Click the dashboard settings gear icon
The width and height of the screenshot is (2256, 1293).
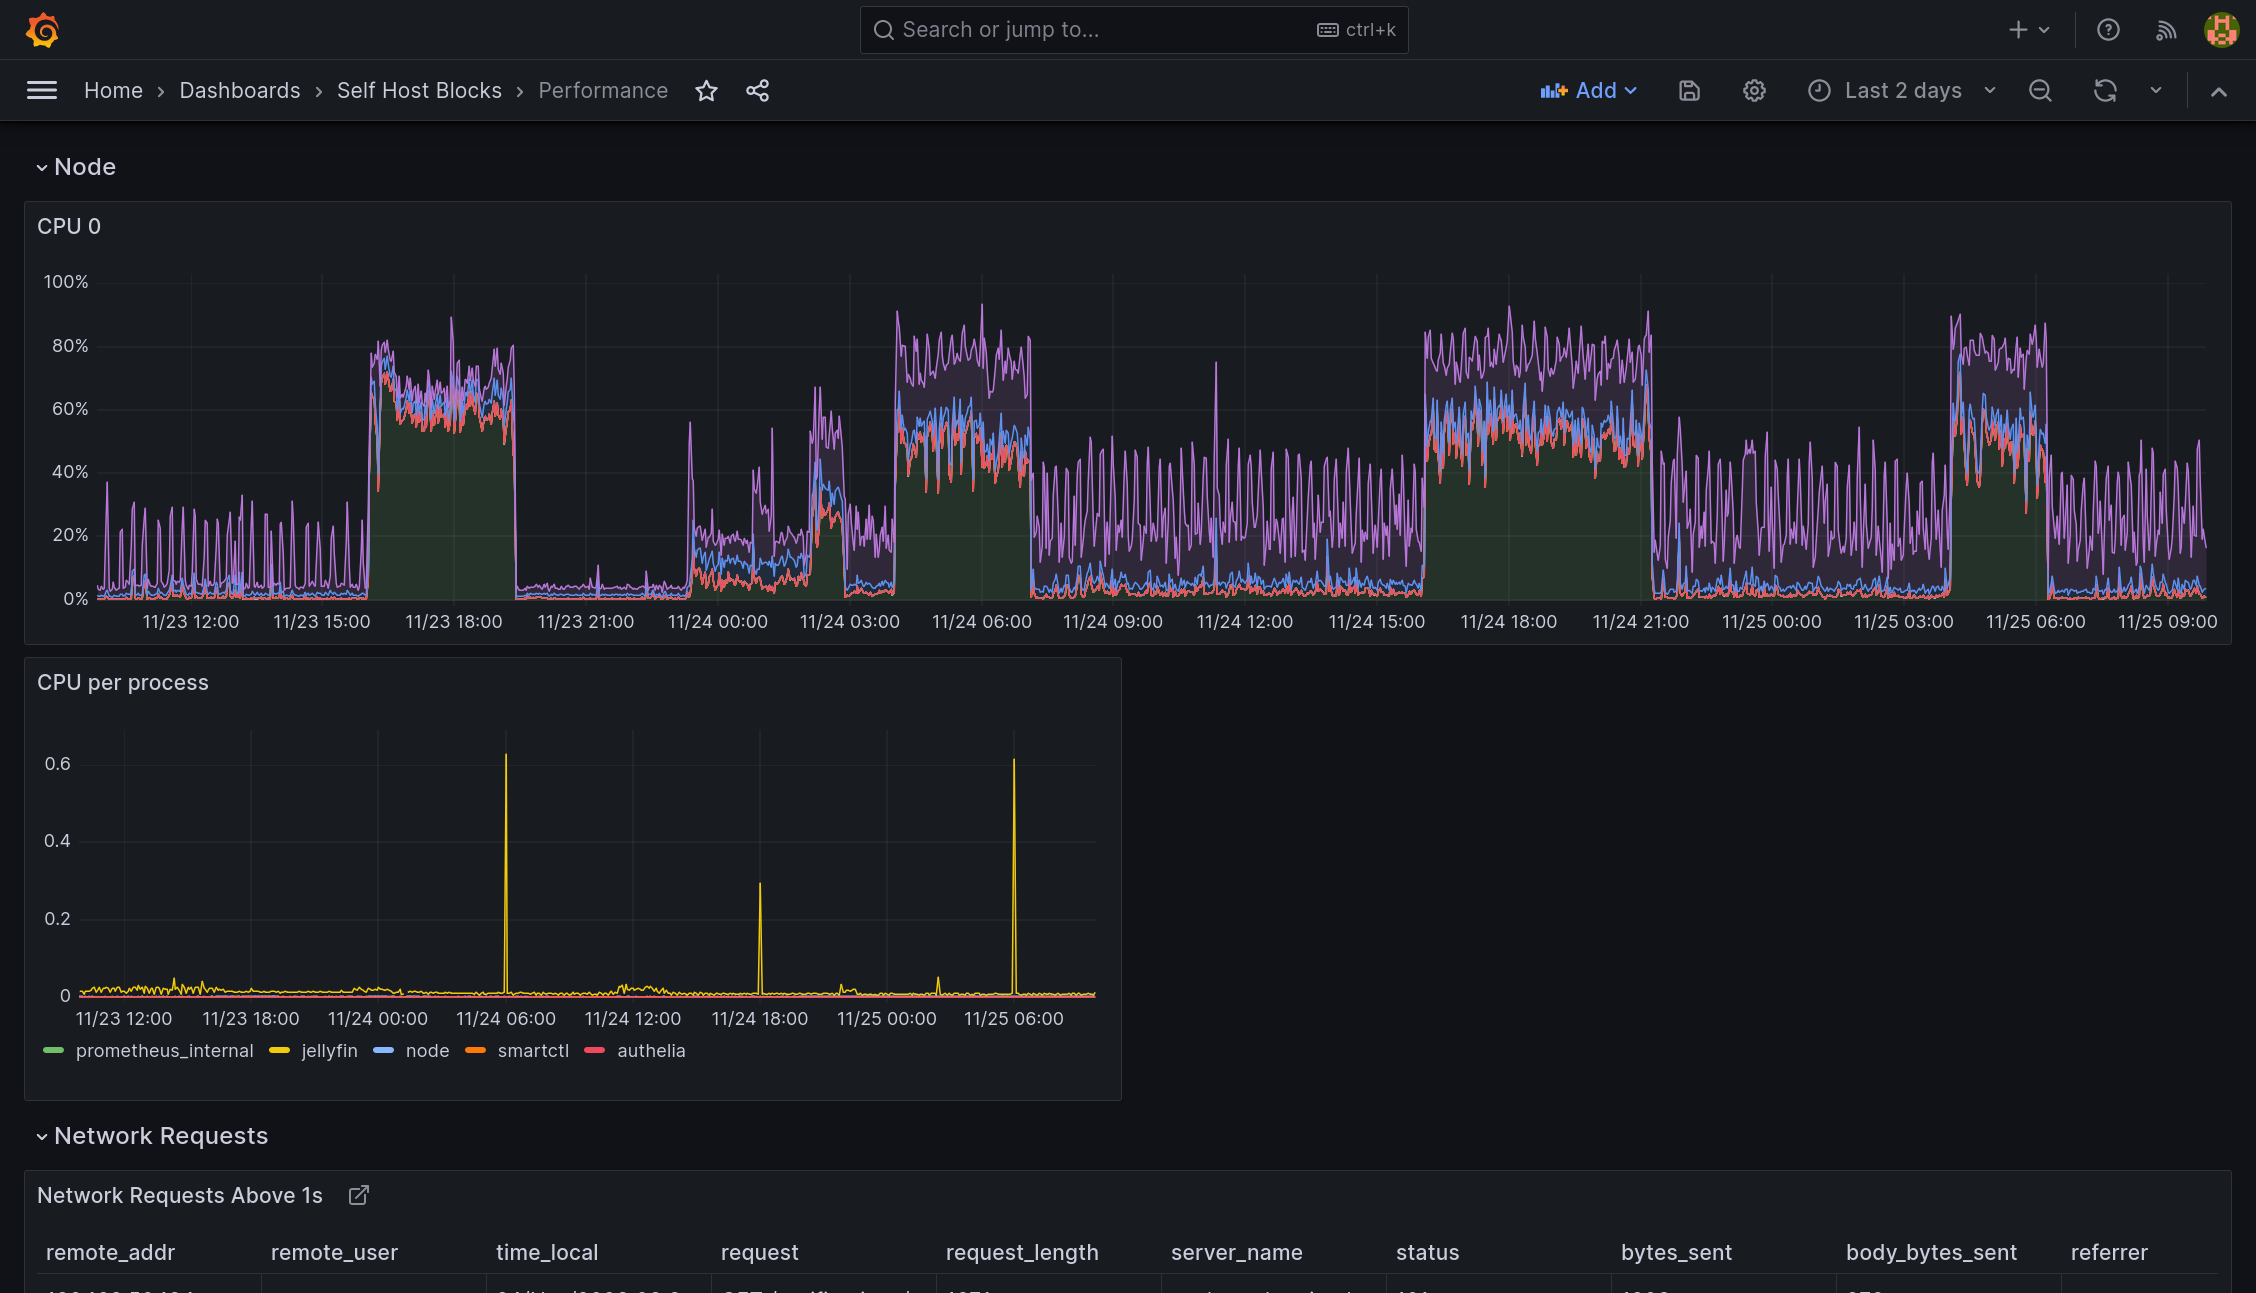[1754, 90]
